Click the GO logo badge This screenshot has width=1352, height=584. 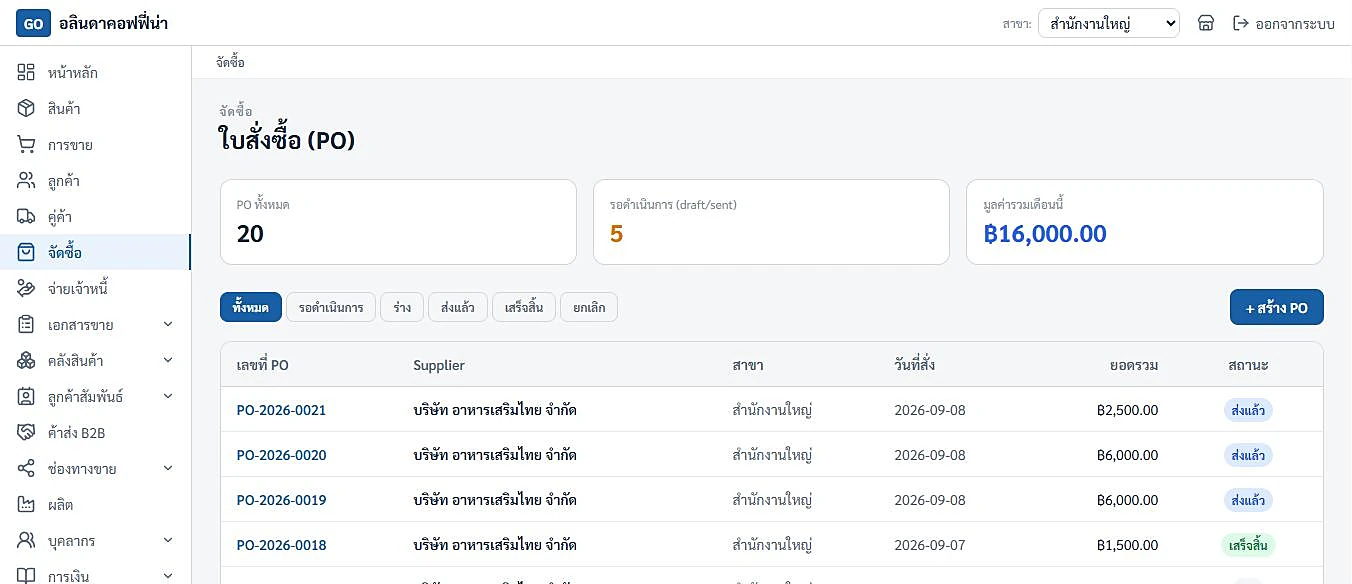click(x=33, y=23)
